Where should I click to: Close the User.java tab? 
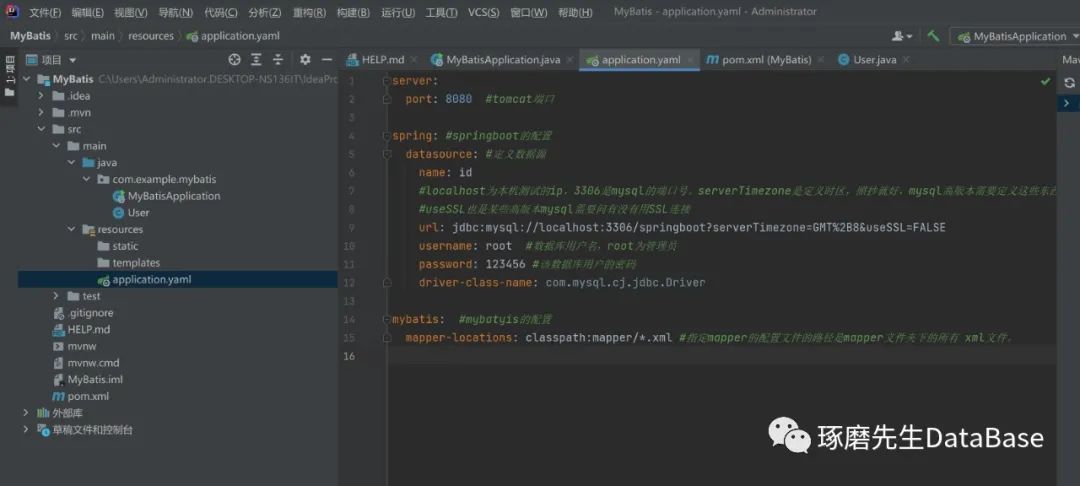click(x=906, y=60)
